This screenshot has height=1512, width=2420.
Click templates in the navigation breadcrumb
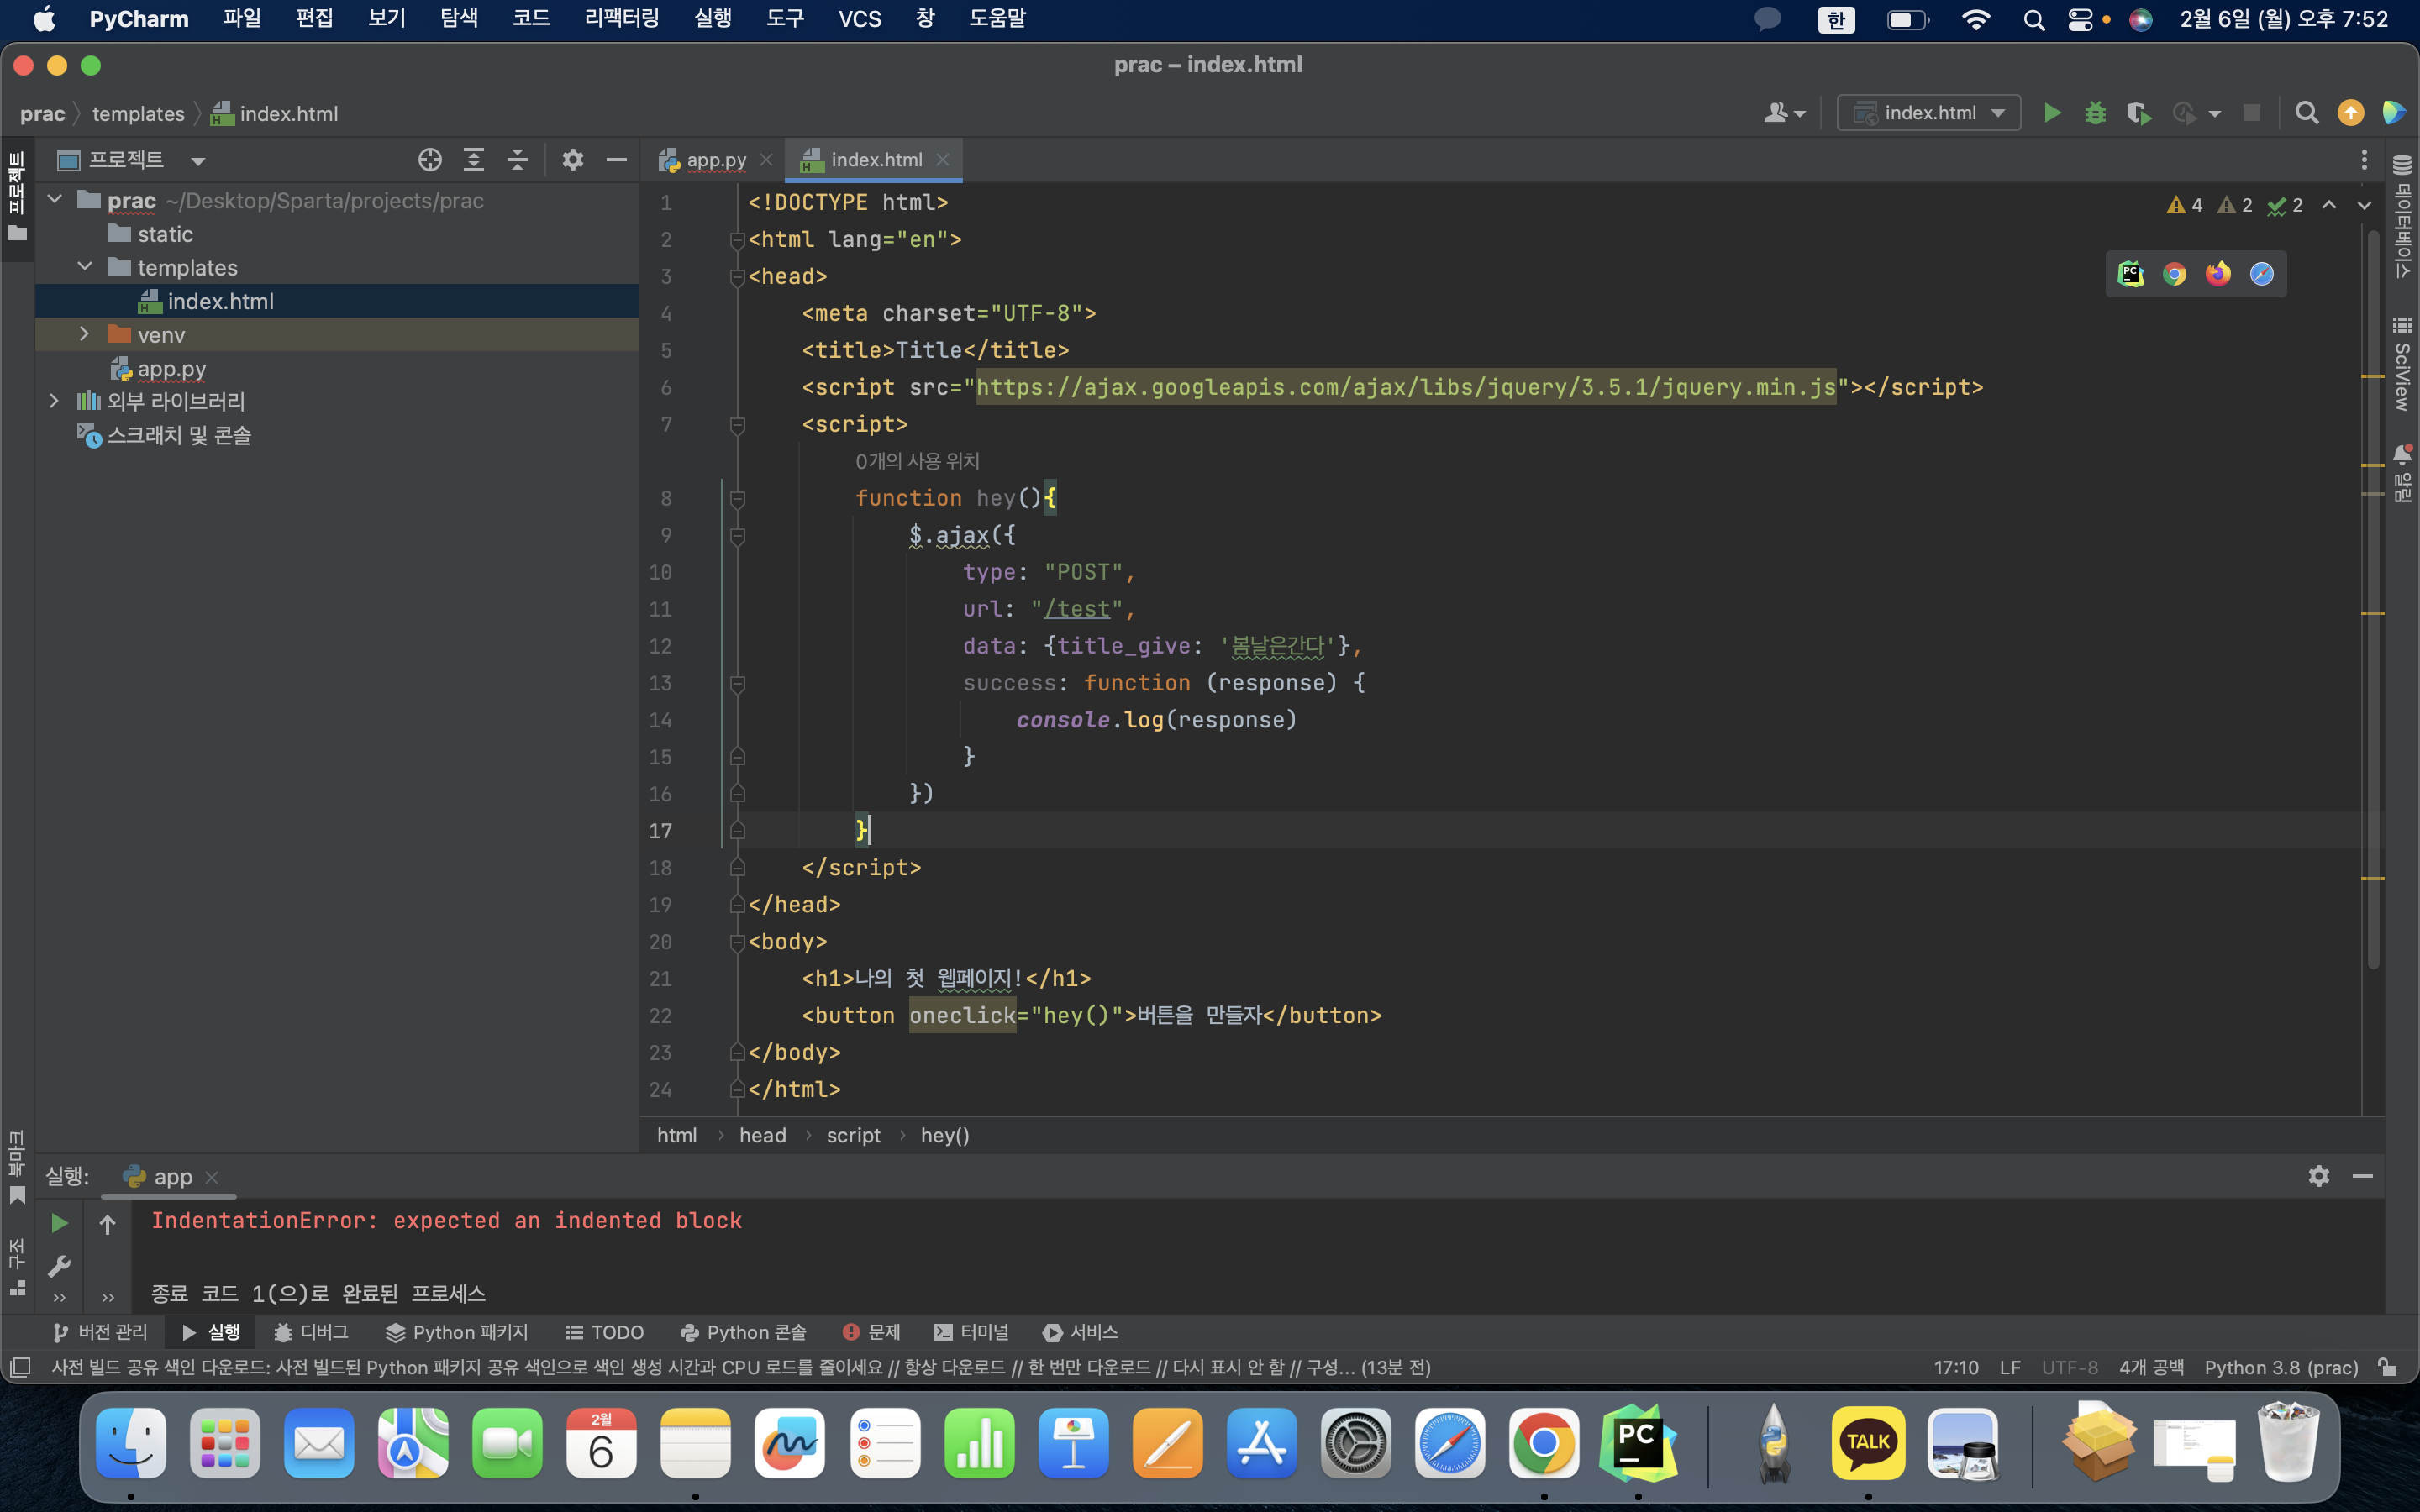point(138,114)
